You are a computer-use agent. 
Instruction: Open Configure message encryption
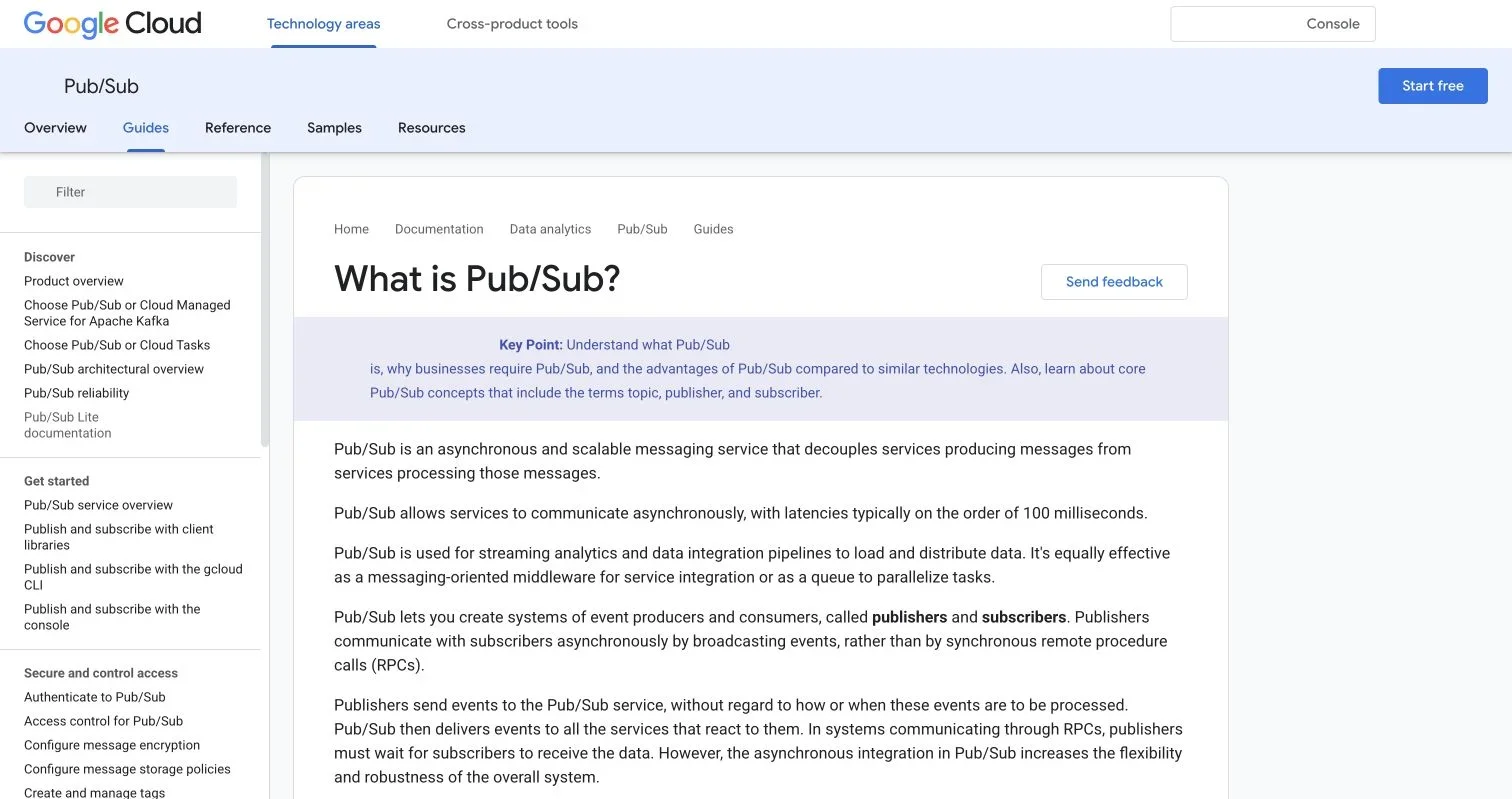tap(112, 745)
